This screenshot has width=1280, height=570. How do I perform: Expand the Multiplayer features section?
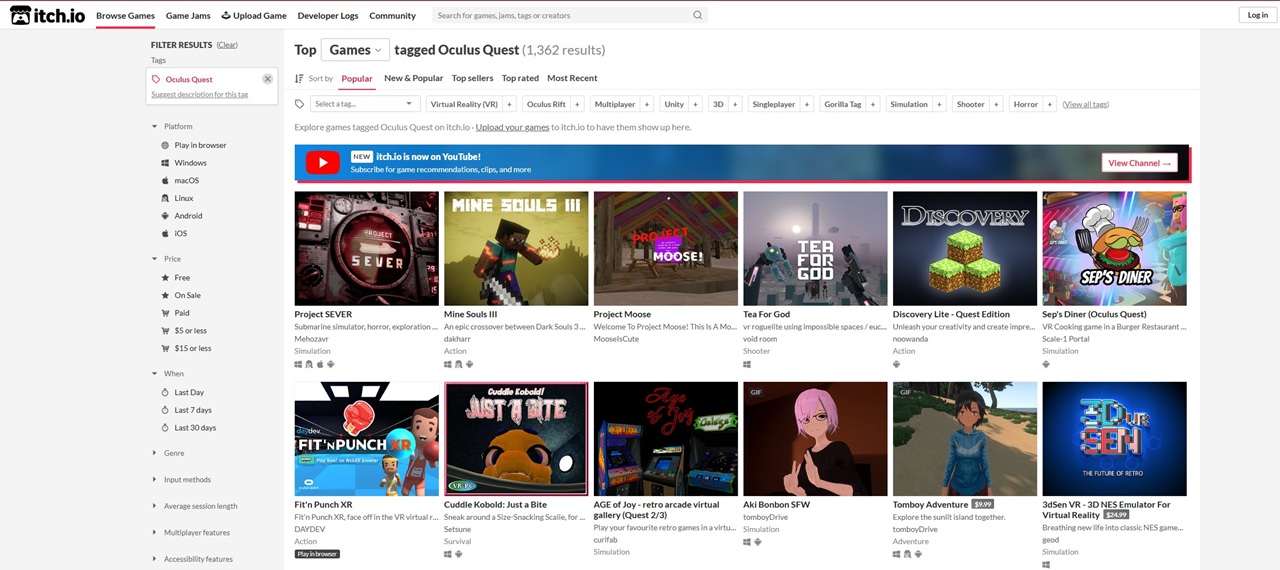click(x=191, y=533)
